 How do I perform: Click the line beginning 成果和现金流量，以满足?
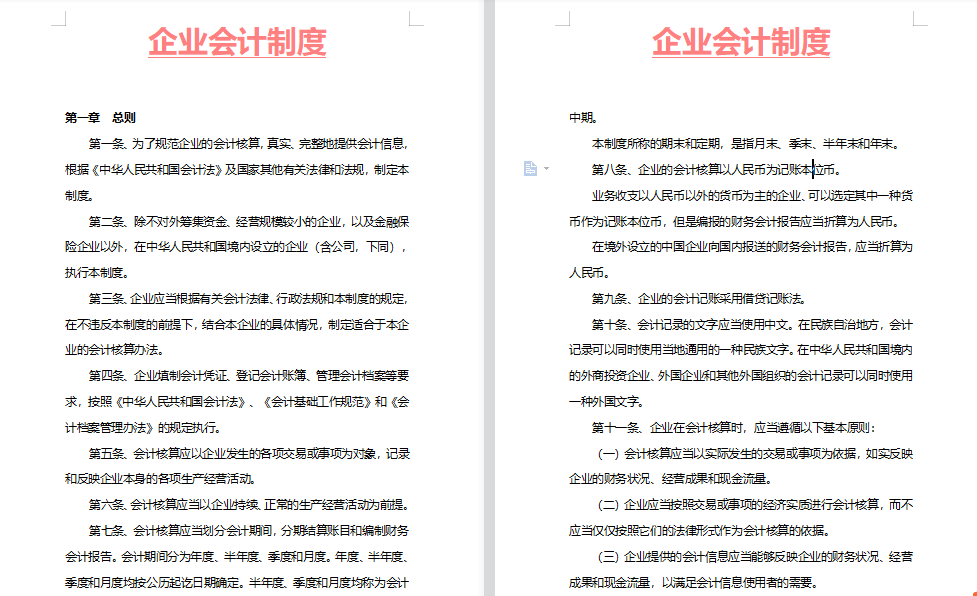click(693, 583)
